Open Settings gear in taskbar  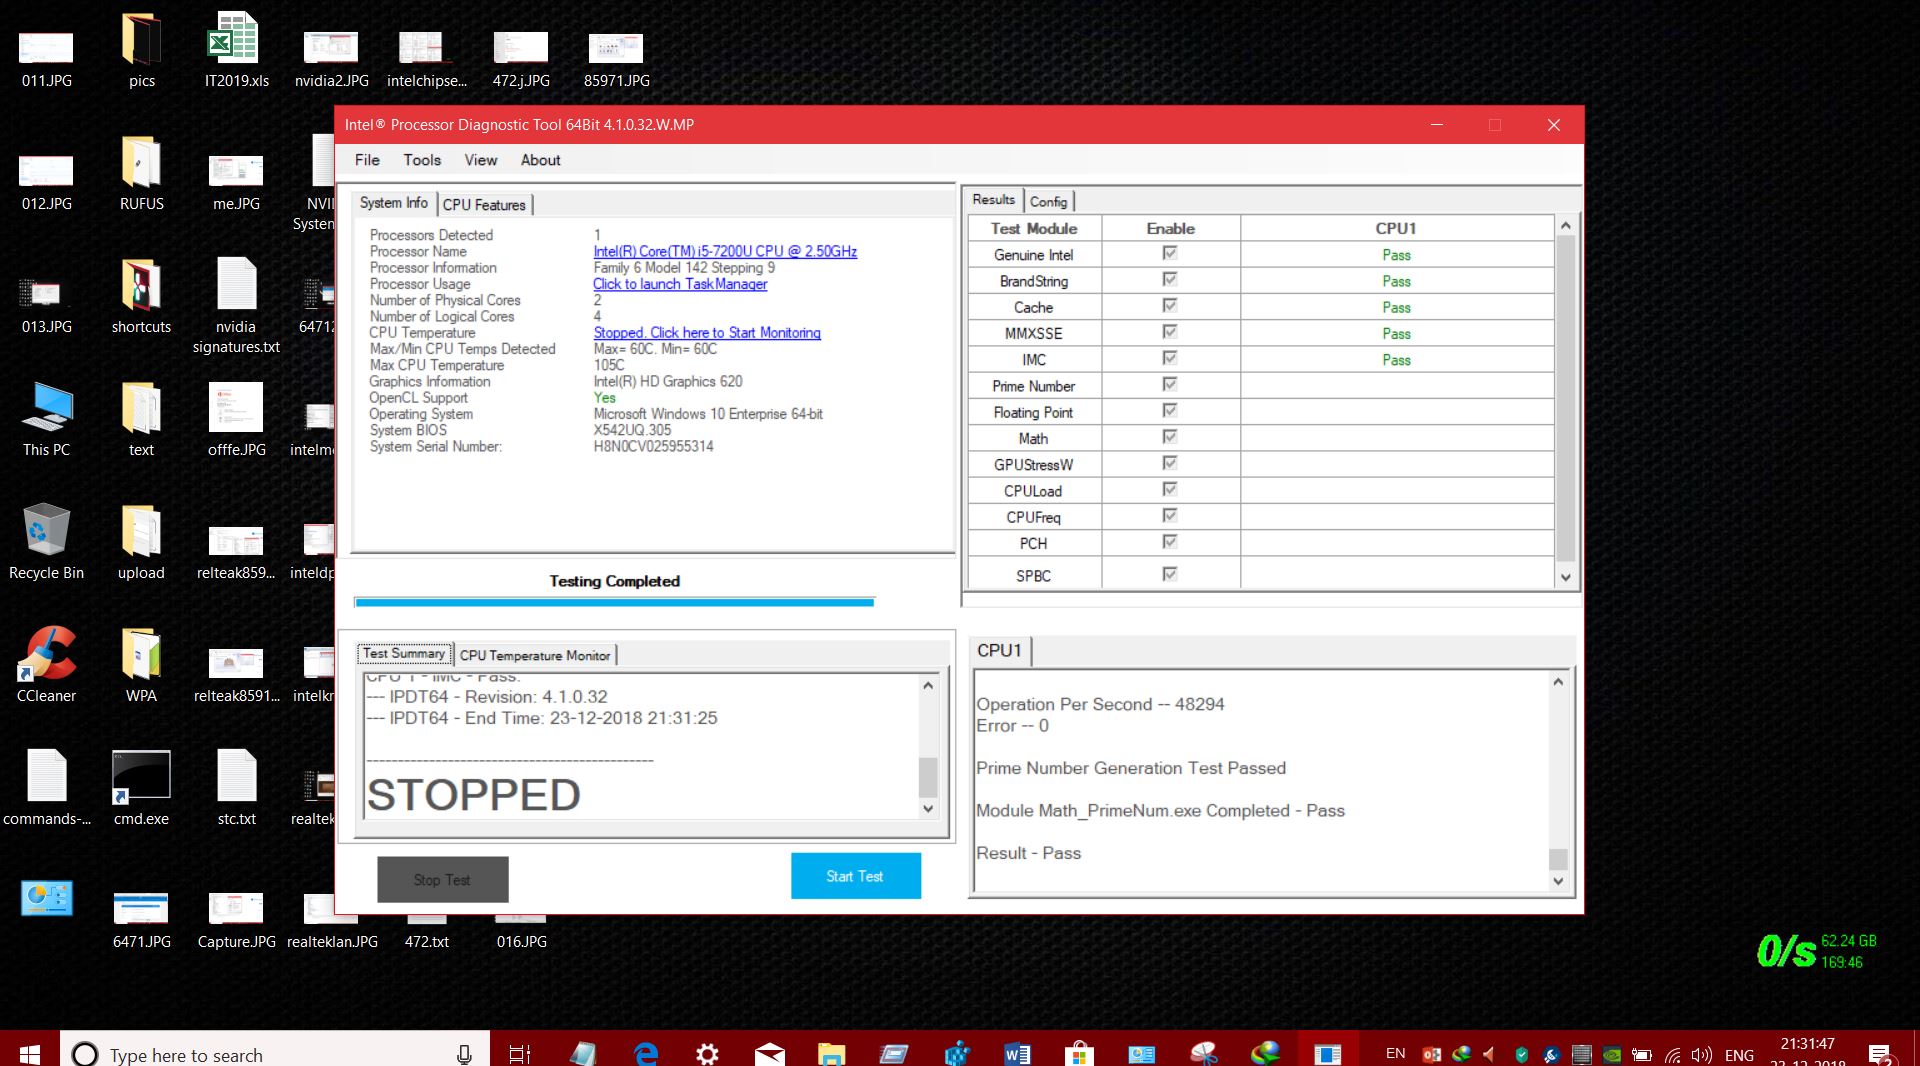pos(707,1053)
